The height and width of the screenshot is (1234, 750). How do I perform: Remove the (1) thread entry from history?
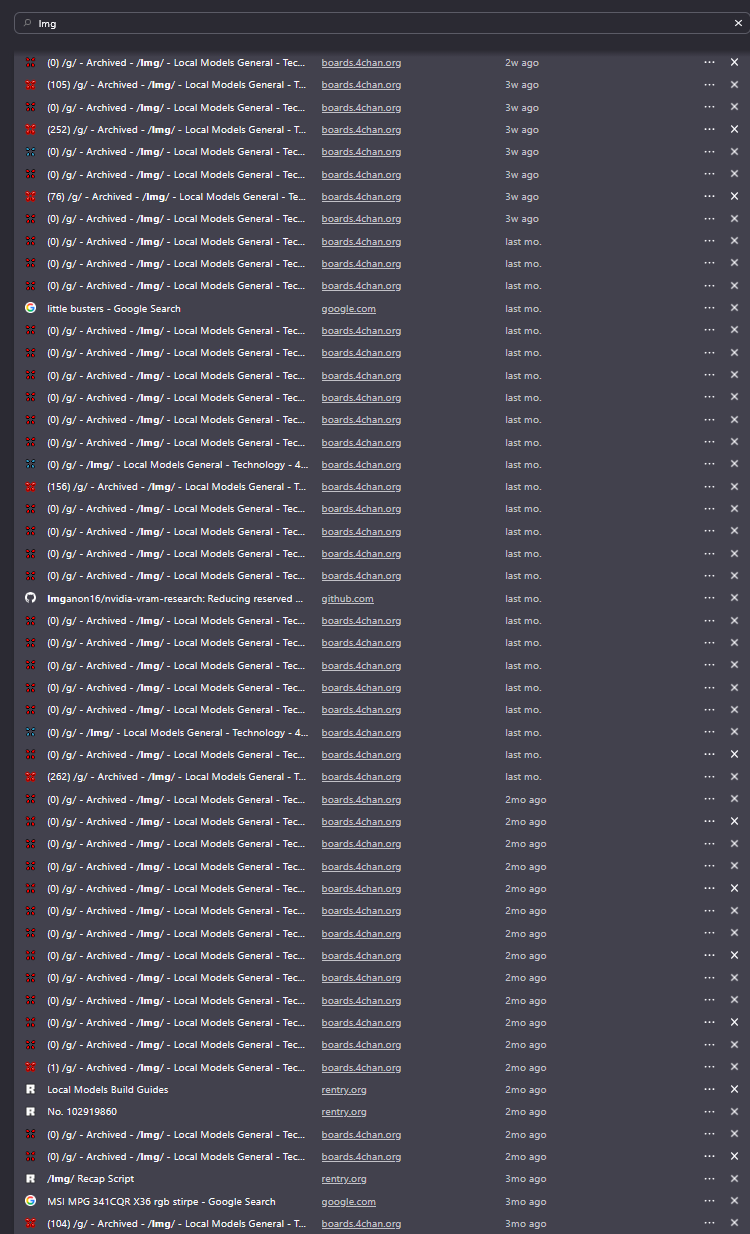[x=734, y=1067]
